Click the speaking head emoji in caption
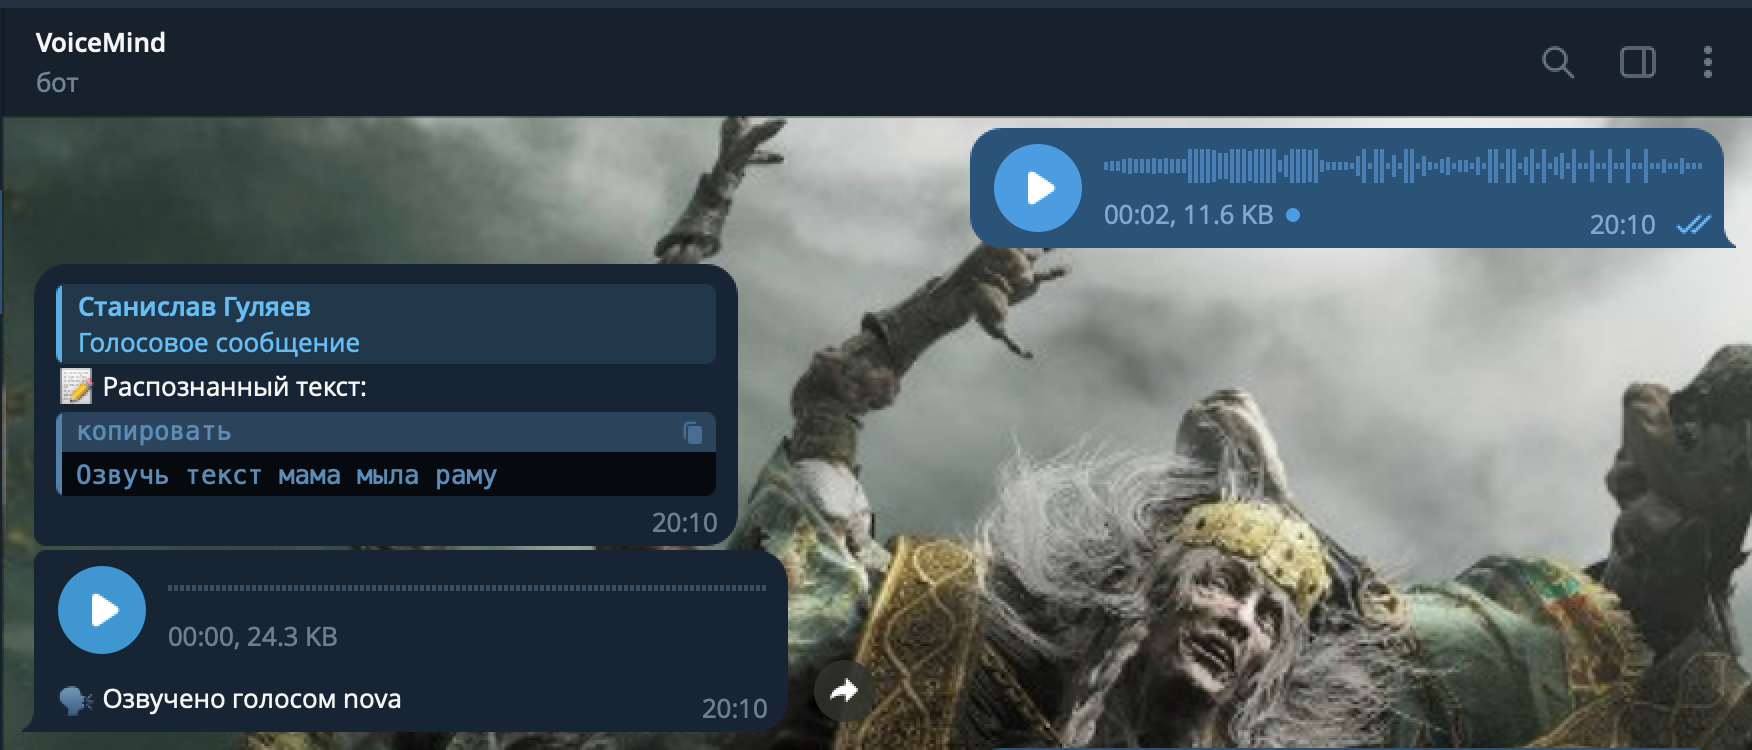The height and width of the screenshot is (750, 1752). [76, 700]
